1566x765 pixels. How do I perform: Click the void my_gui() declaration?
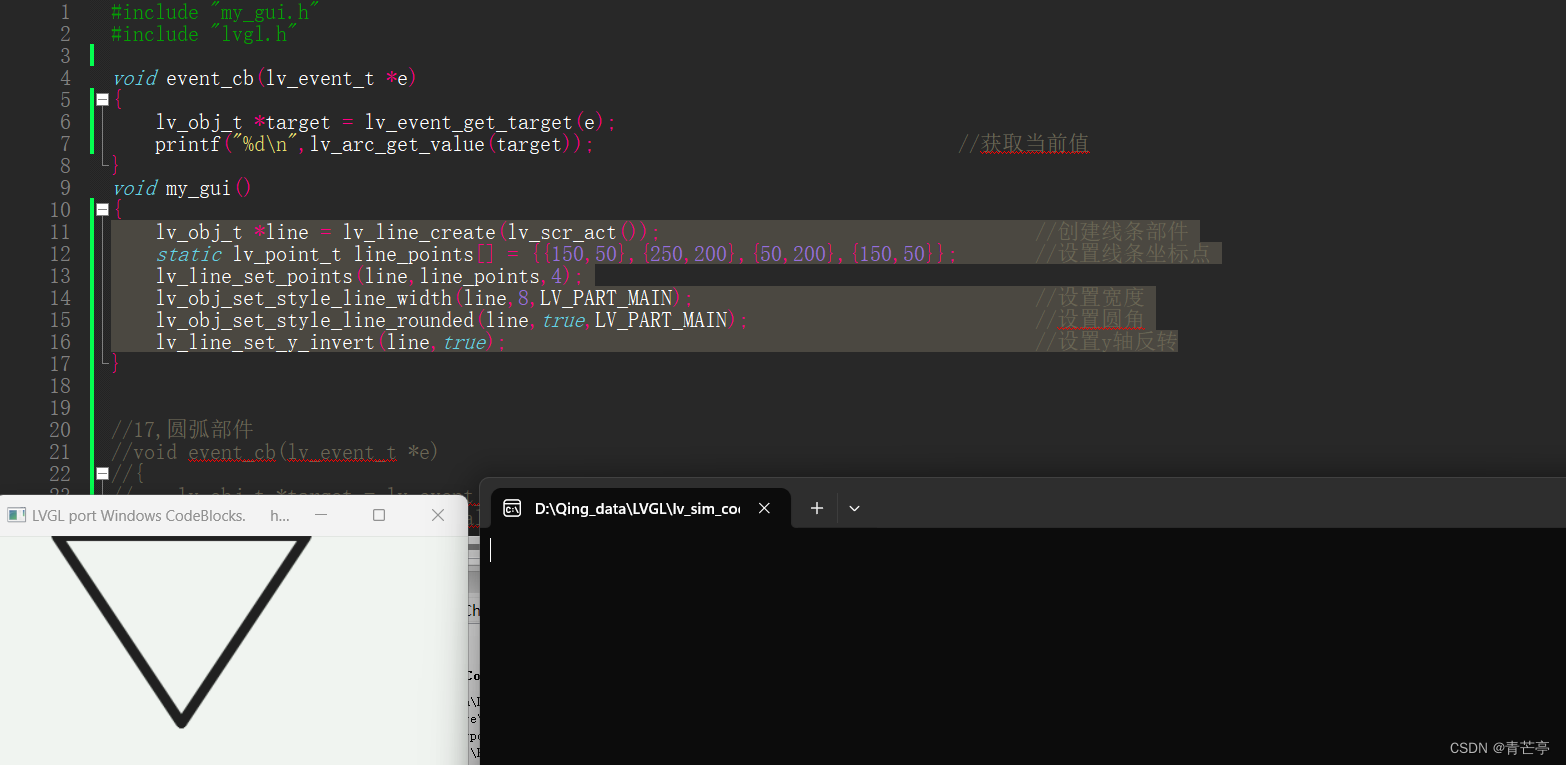coord(181,188)
